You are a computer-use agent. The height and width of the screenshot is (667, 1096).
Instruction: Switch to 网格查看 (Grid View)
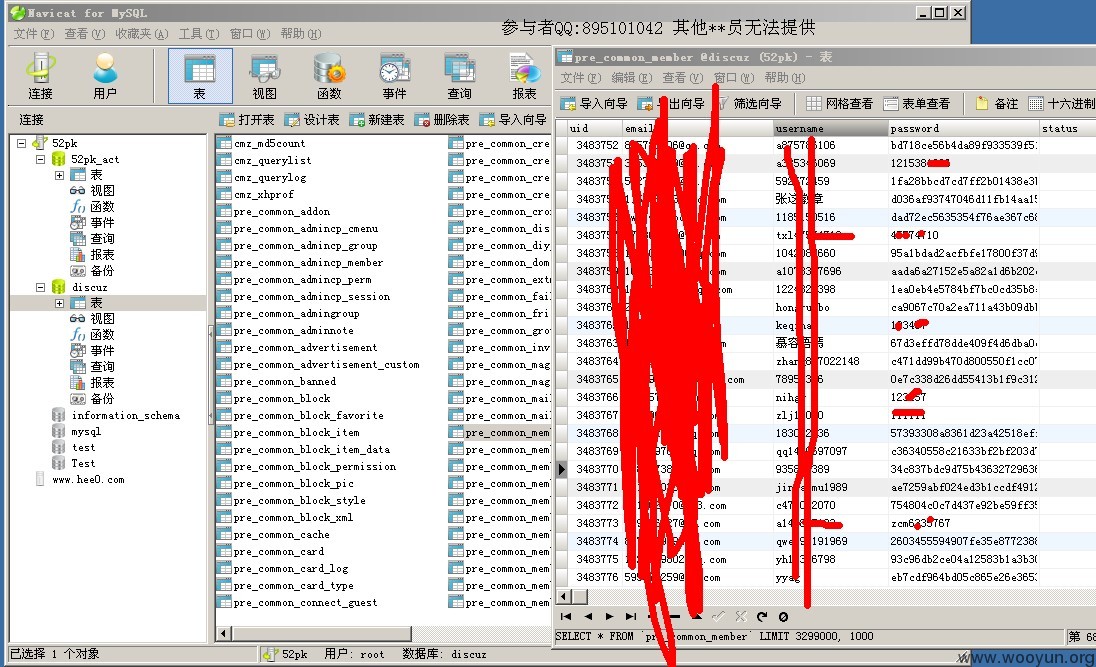[839, 103]
